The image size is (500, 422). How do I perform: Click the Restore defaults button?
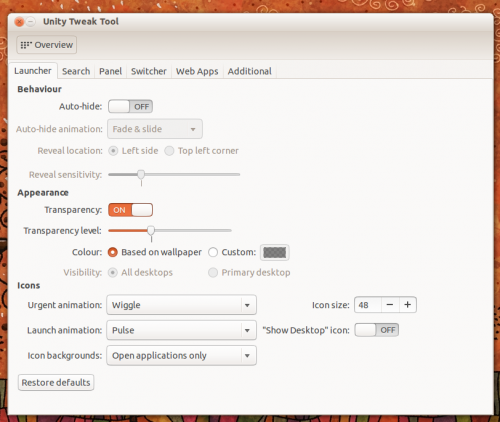coord(56,382)
